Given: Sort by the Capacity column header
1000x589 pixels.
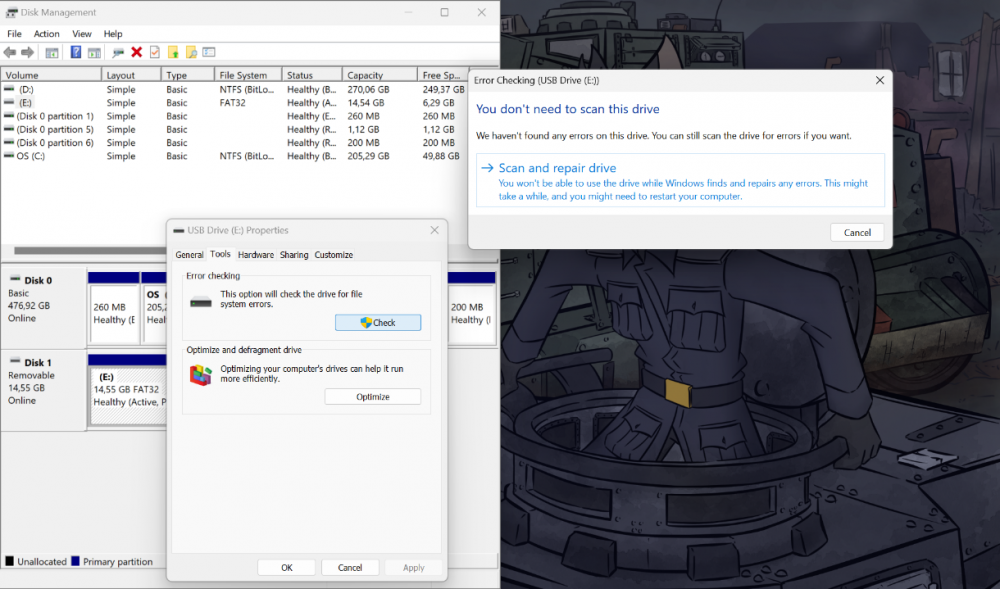Looking at the screenshot, I should [379, 75].
